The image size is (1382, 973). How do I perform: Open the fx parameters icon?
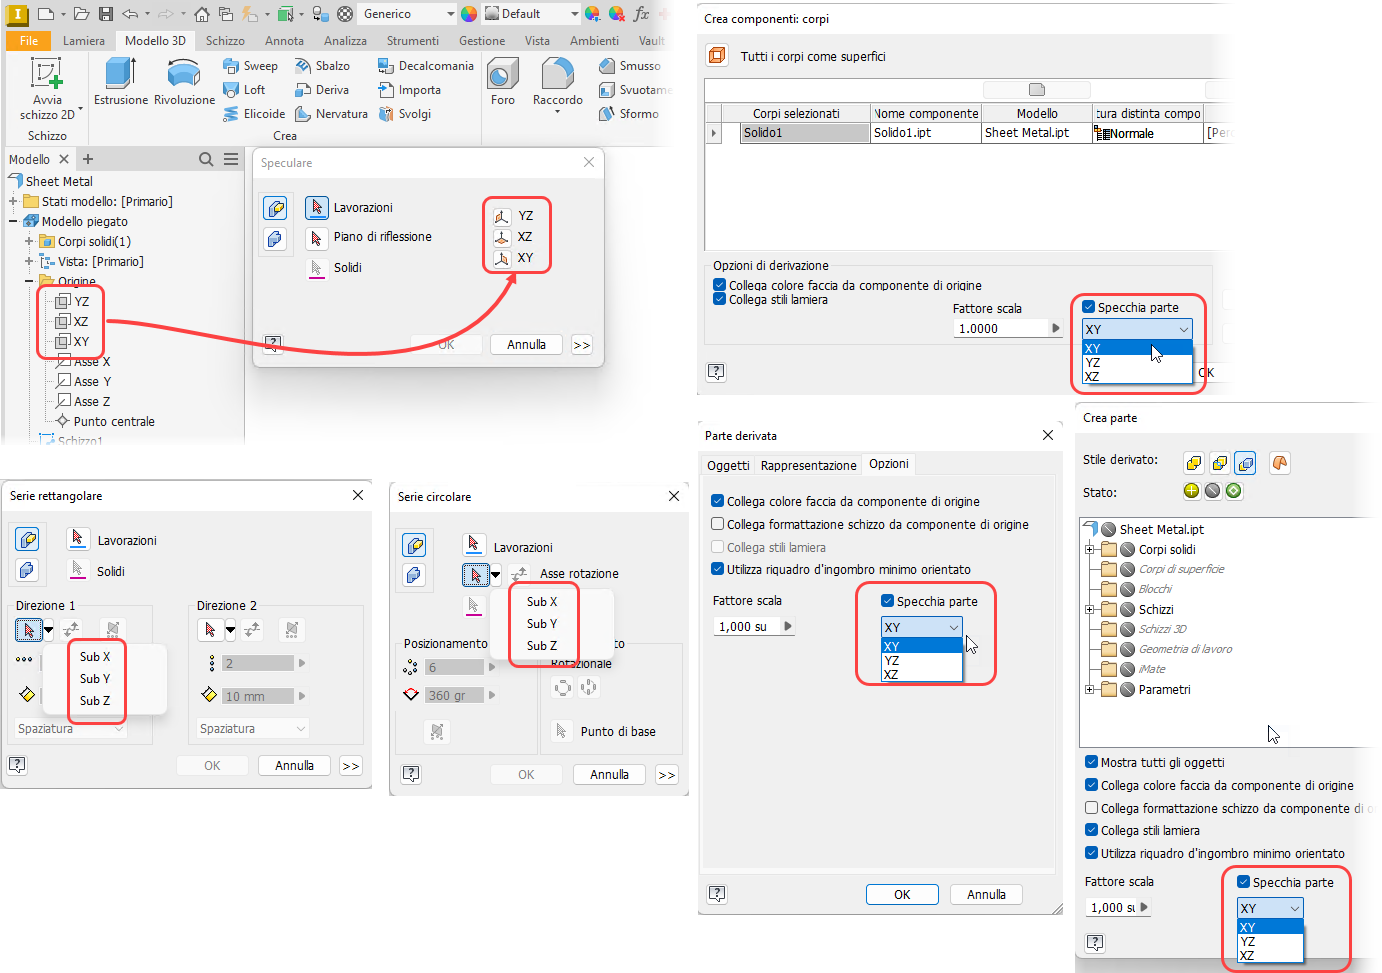[641, 14]
